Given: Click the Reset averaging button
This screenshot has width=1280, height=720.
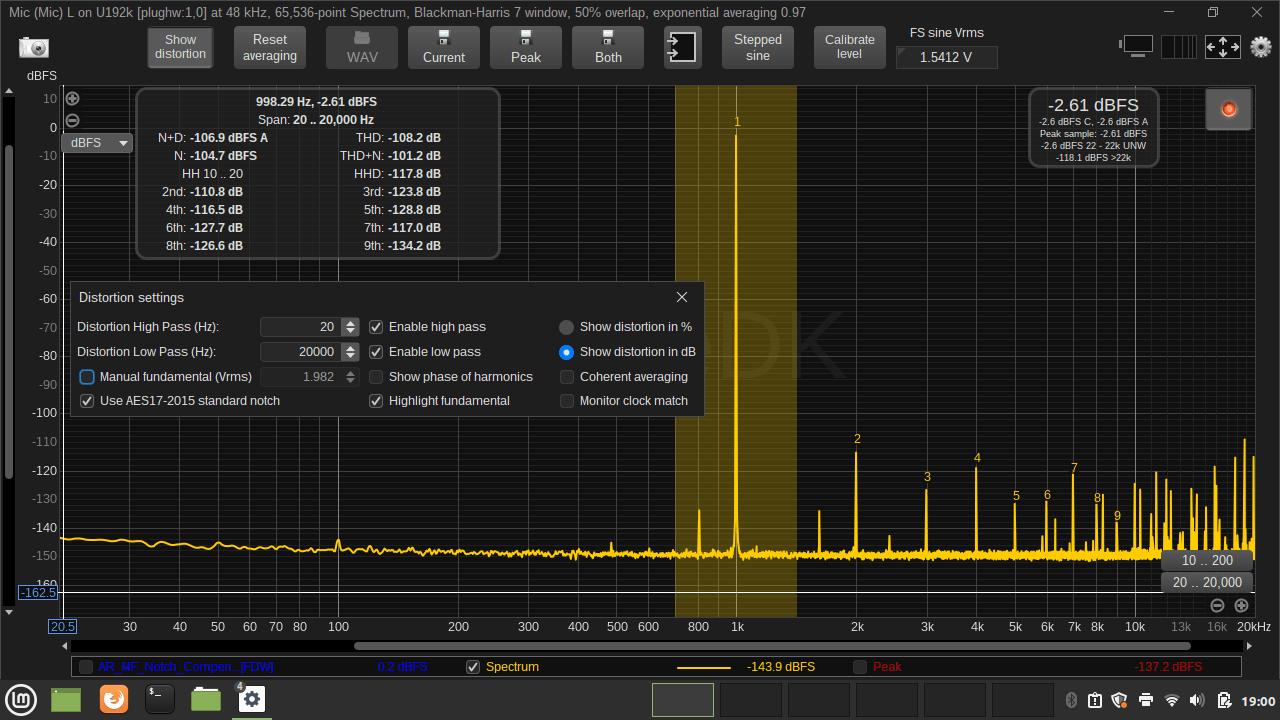Looking at the screenshot, I should coord(270,47).
